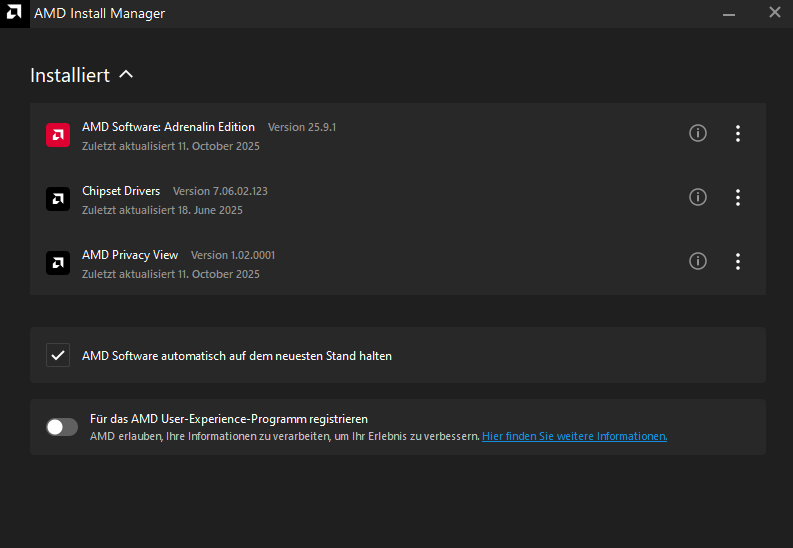793x548 pixels.
Task: Collapse the Installiert section
Action: click(x=126, y=75)
